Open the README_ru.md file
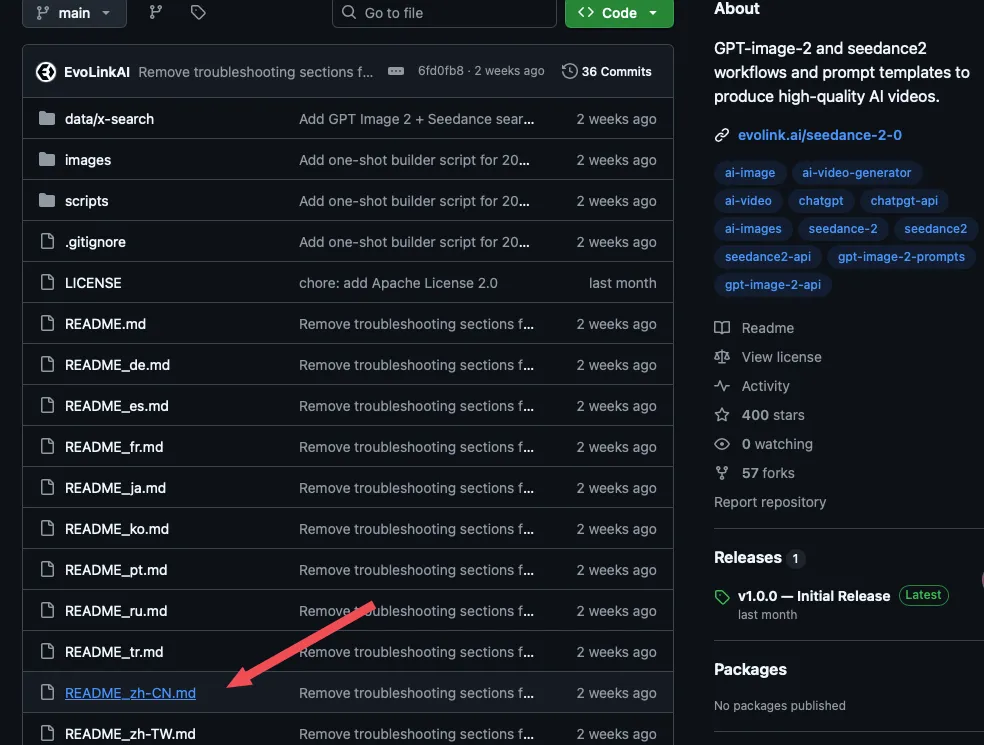 116,611
